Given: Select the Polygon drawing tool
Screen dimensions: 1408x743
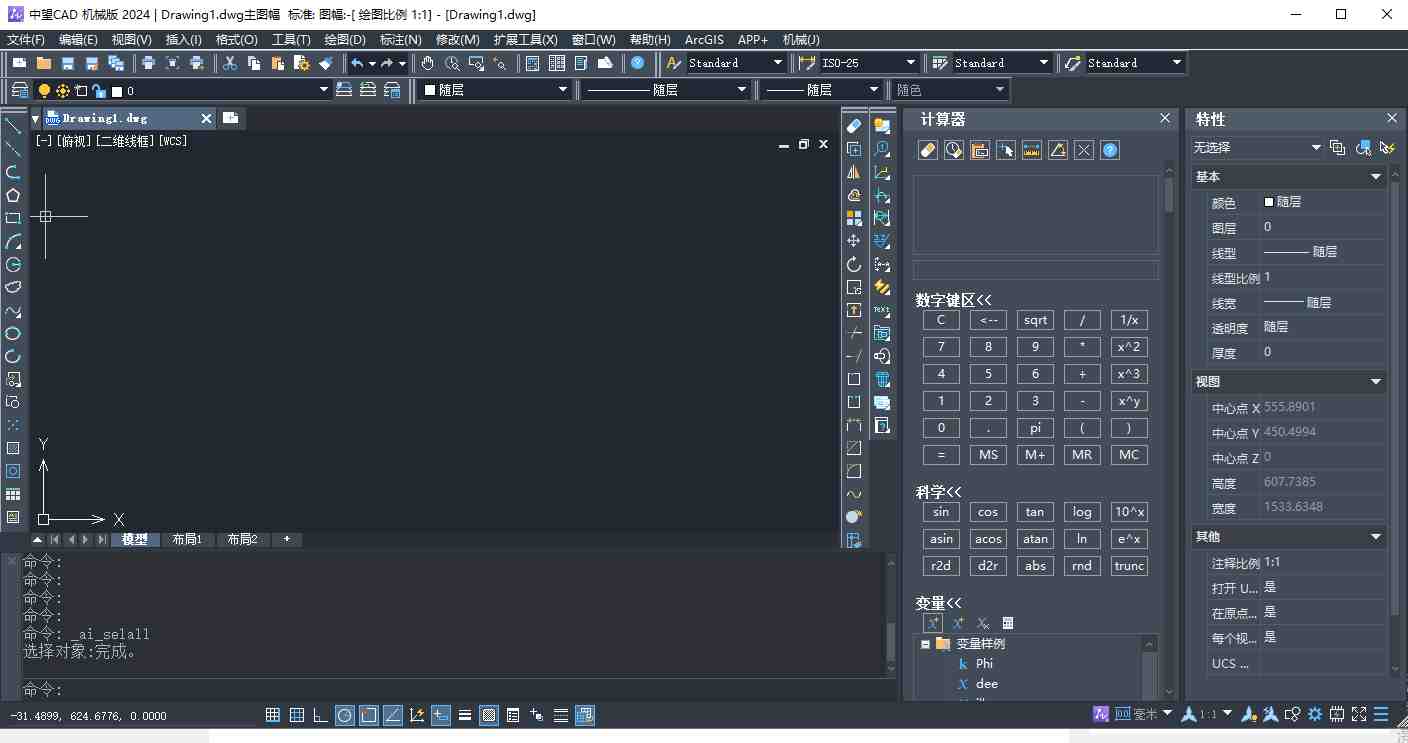Looking at the screenshot, I should click(x=13, y=195).
